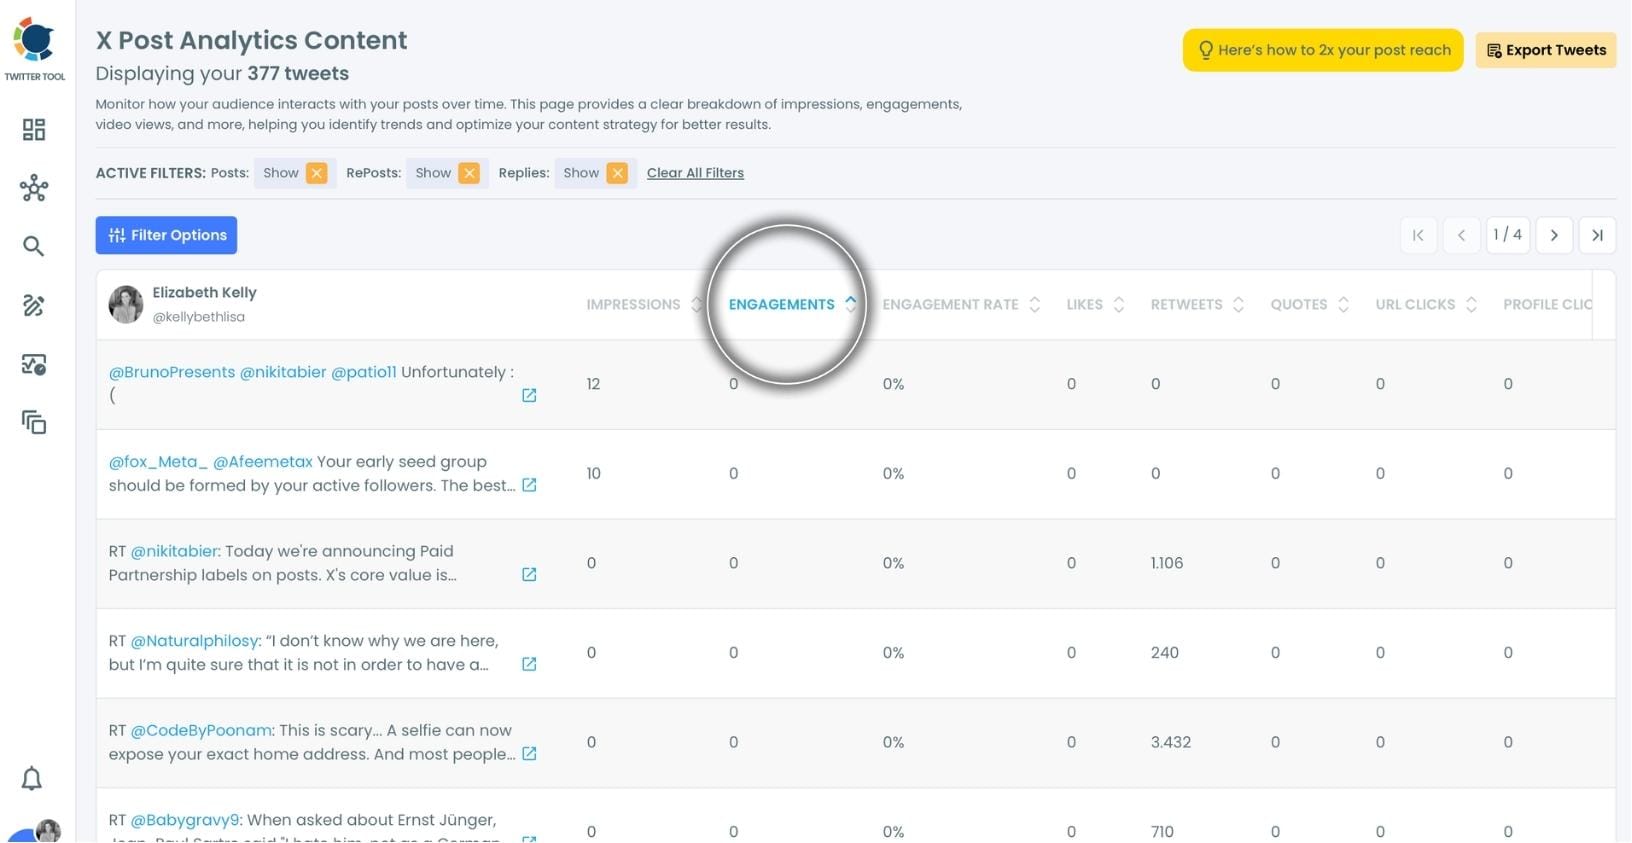Jump to last page of tweets

click(x=1598, y=235)
